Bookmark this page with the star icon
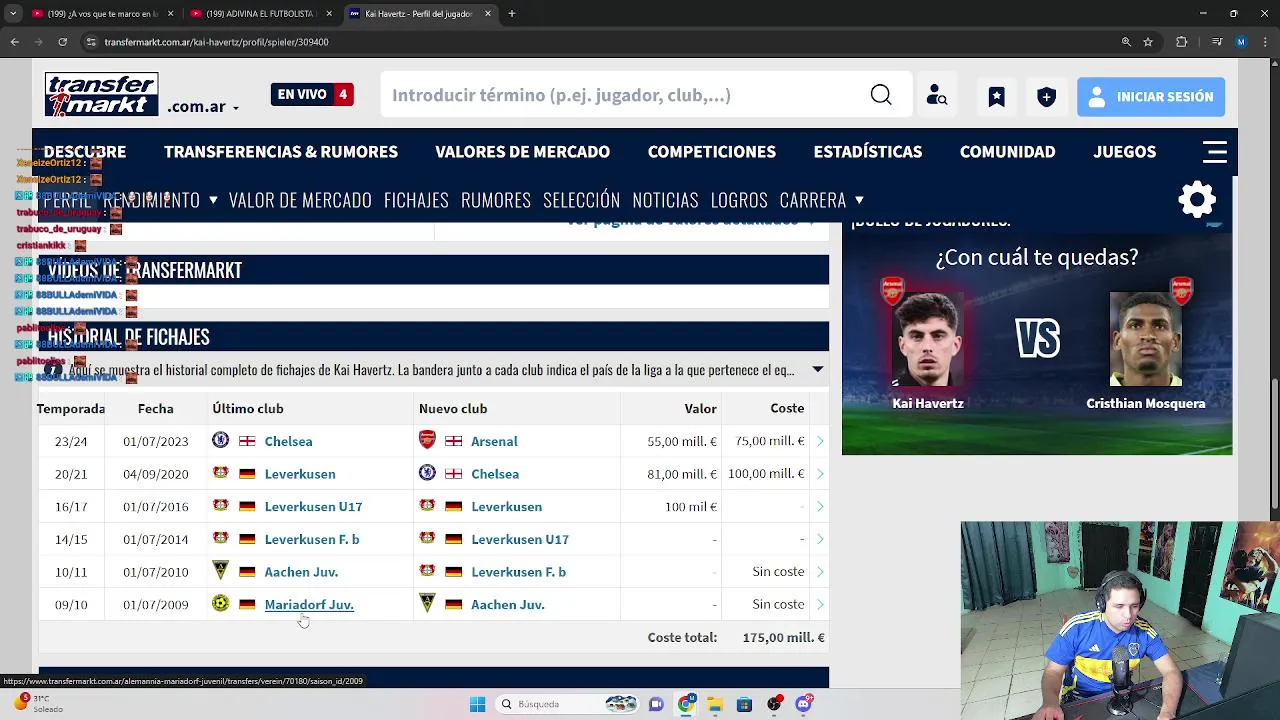Screen dimensions: 1280x720 [1148, 42]
